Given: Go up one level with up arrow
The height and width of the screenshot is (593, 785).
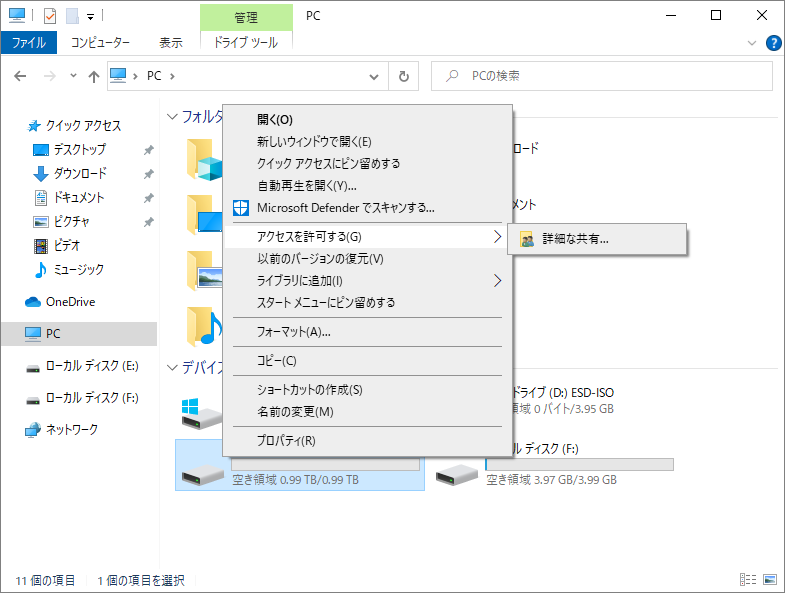Looking at the screenshot, I should (94, 76).
